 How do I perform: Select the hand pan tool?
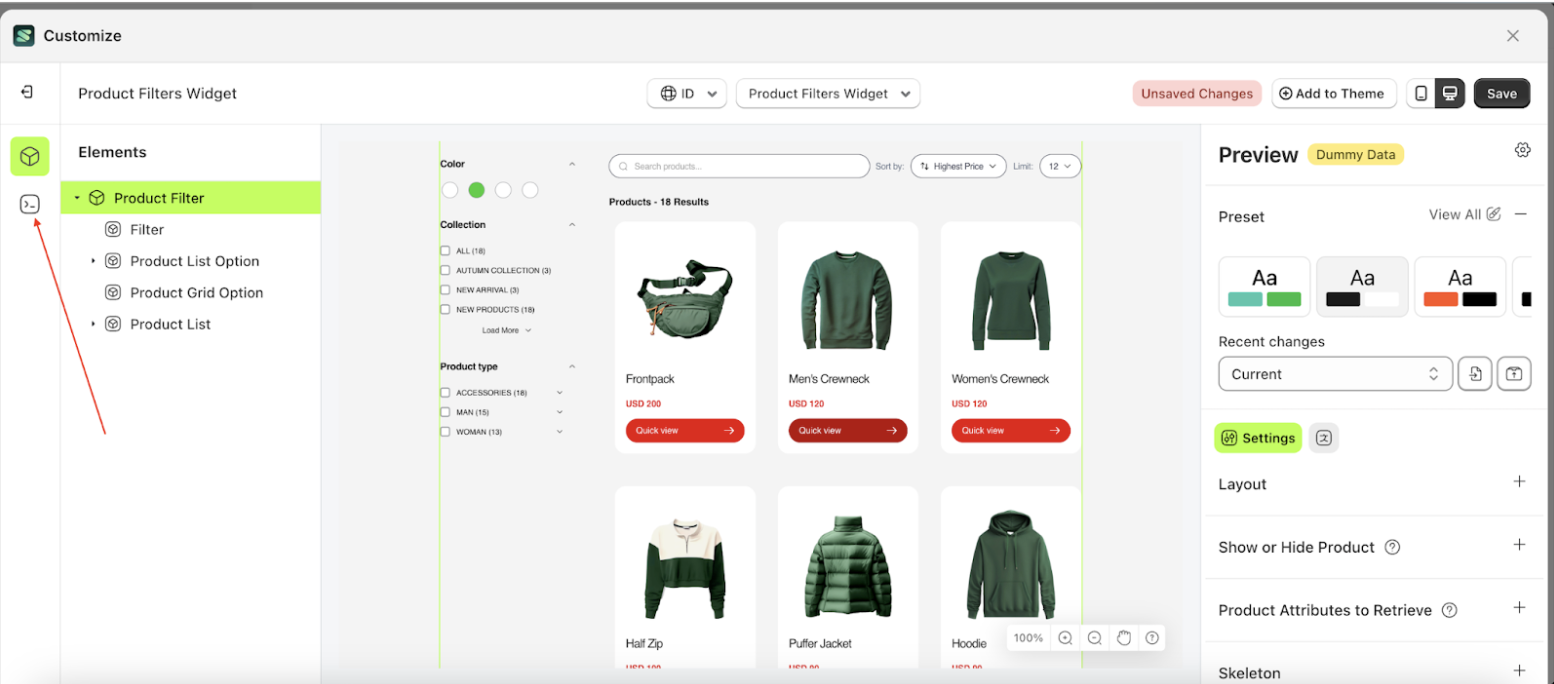pyautogui.click(x=1123, y=638)
